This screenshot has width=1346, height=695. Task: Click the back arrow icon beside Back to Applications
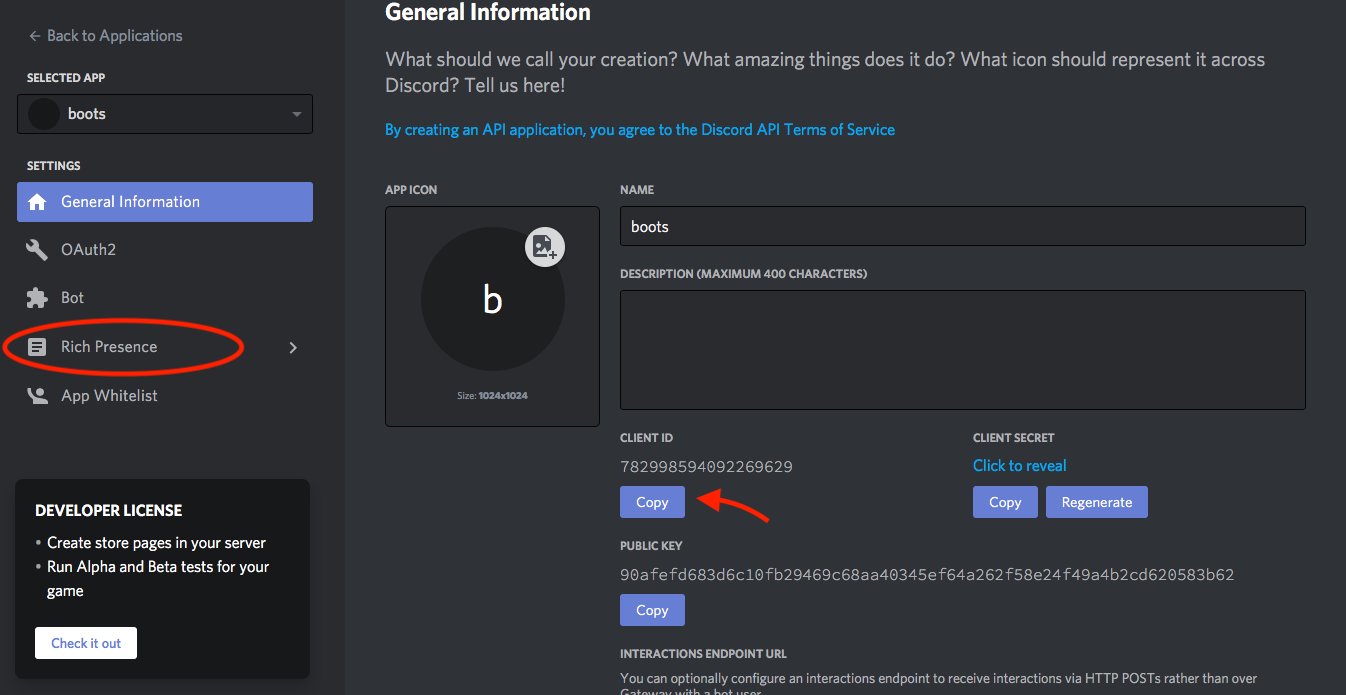[x=35, y=36]
